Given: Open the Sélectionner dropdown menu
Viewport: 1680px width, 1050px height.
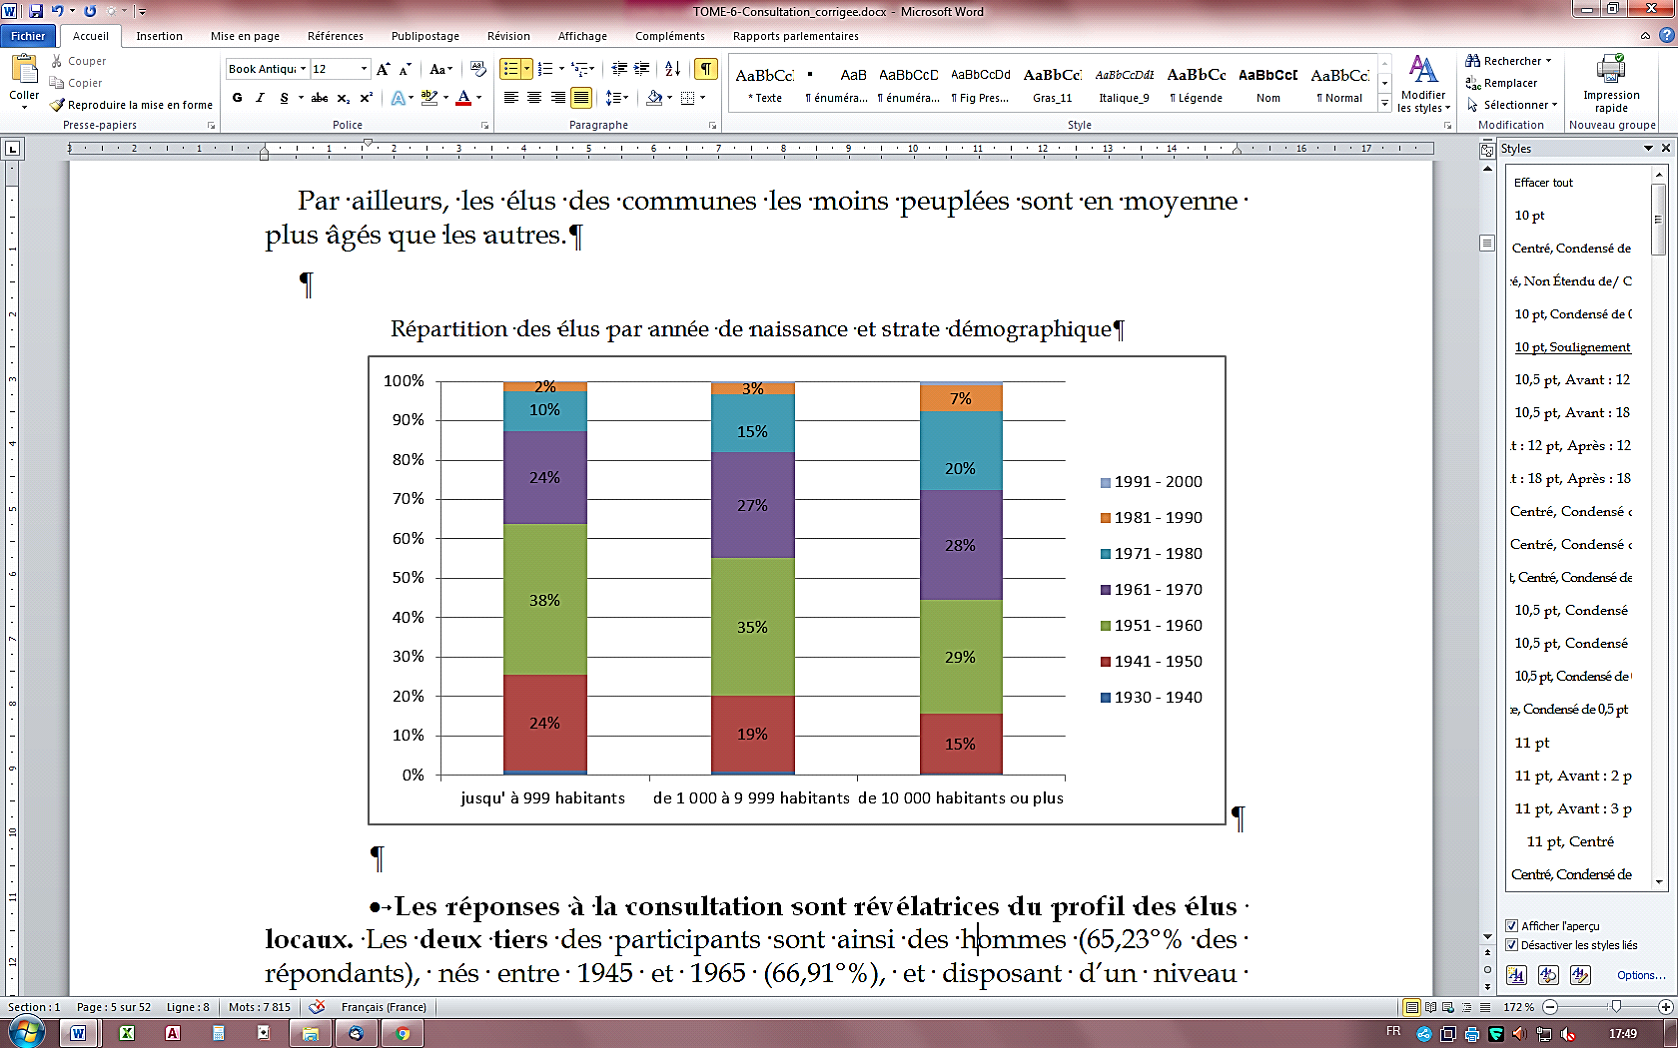Looking at the screenshot, I should (1513, 105).
